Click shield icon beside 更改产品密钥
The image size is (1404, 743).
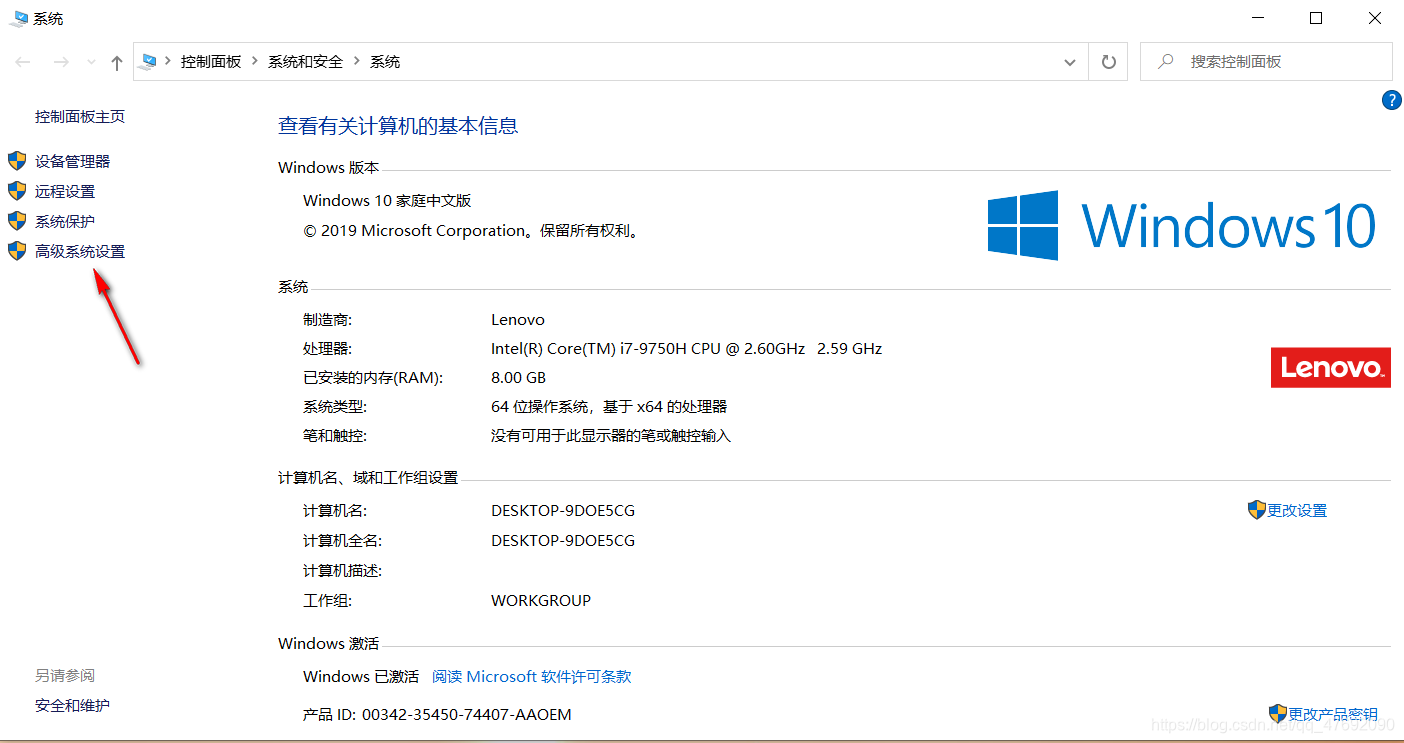coord(1278,714)
